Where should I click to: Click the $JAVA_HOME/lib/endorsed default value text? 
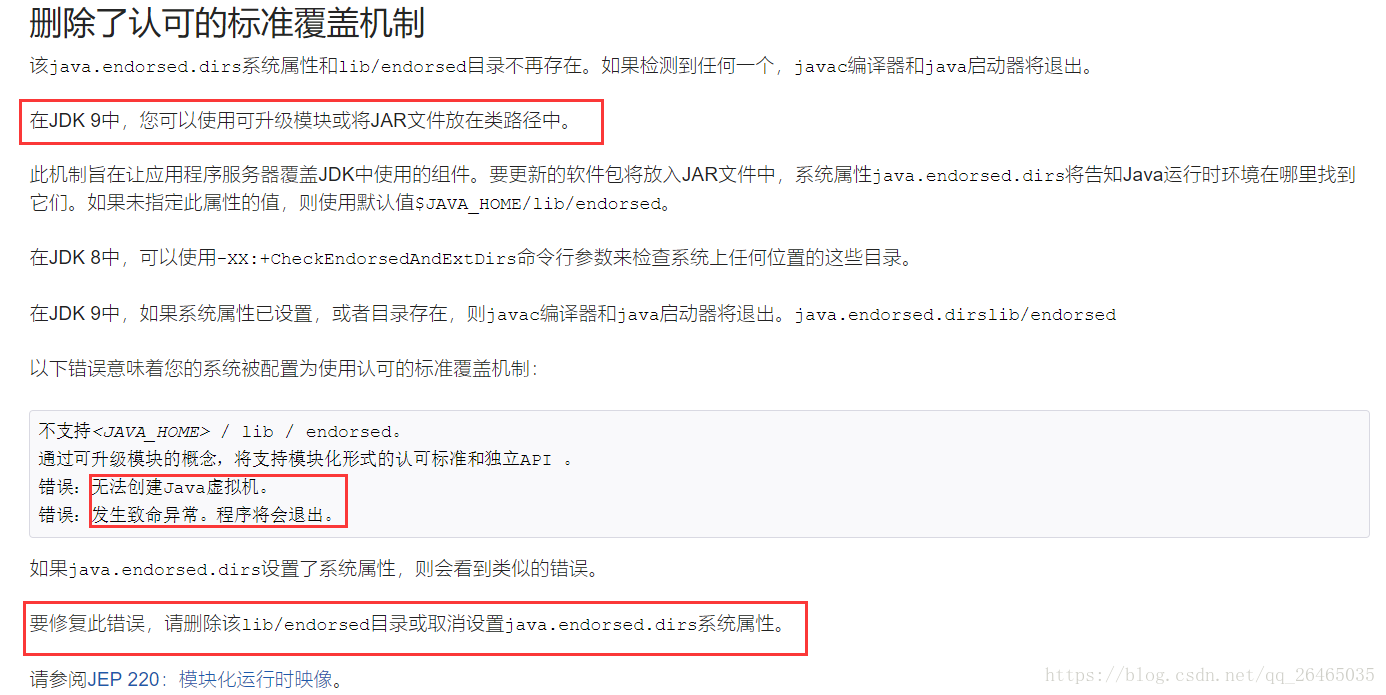[538, 203]
